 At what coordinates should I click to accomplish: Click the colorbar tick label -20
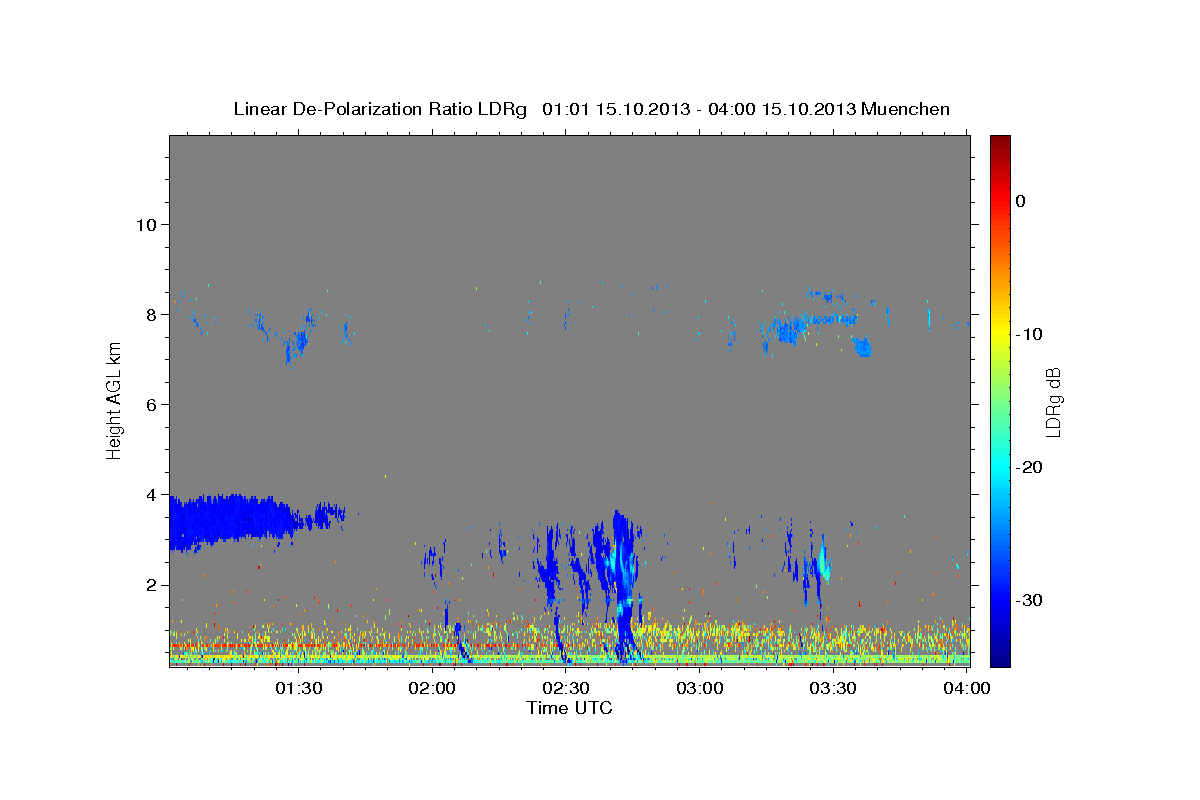[1029, 467]
